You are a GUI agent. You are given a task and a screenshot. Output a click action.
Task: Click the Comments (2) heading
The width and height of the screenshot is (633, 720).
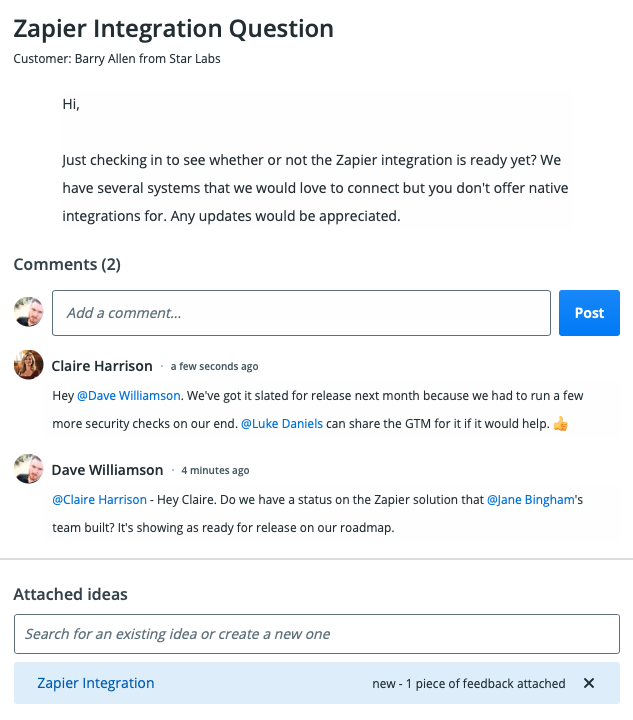pyautogui.click(x=67, y=265)
